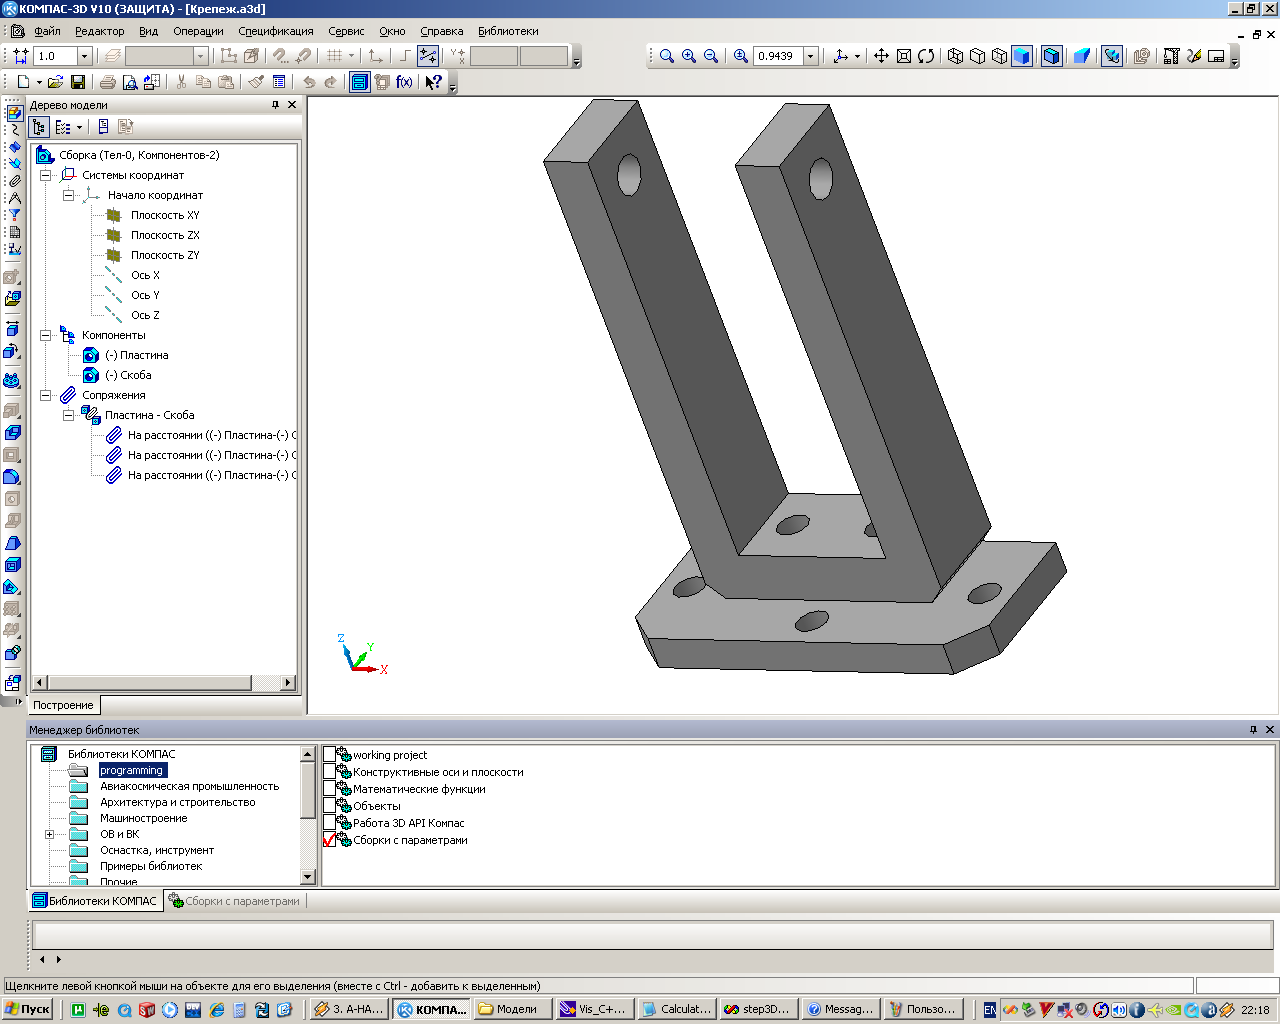Click the 'Пуск' Start button
The height and width of the screenshot is (1024, 1280).
pyautogui.click(x=28, y=1009)
